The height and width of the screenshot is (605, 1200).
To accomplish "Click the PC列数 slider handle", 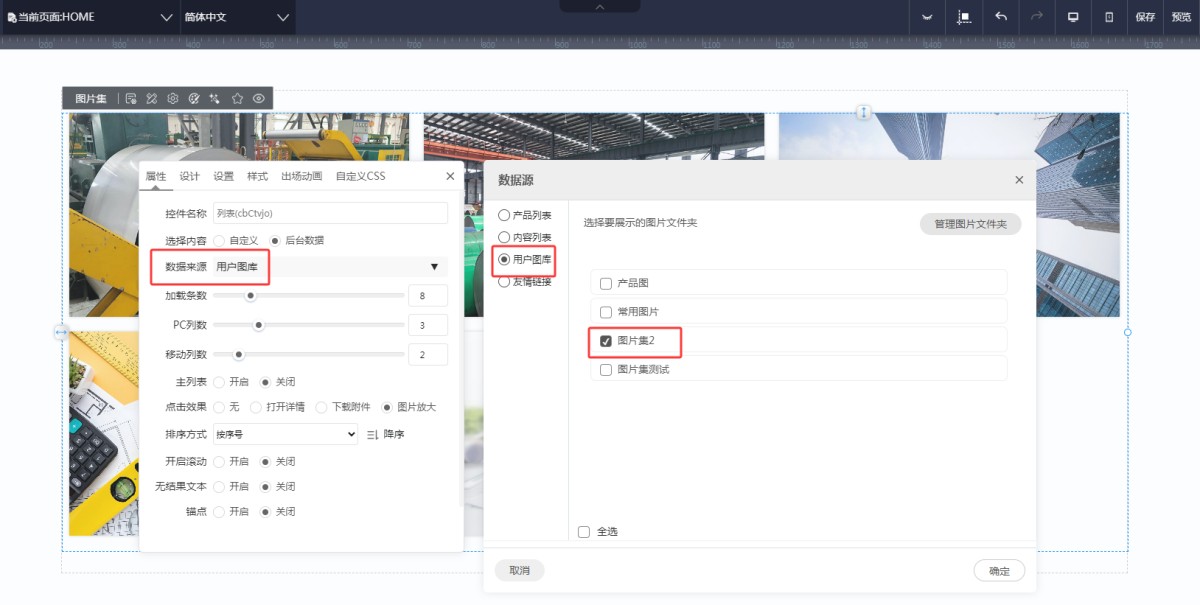I will (258, 325).
